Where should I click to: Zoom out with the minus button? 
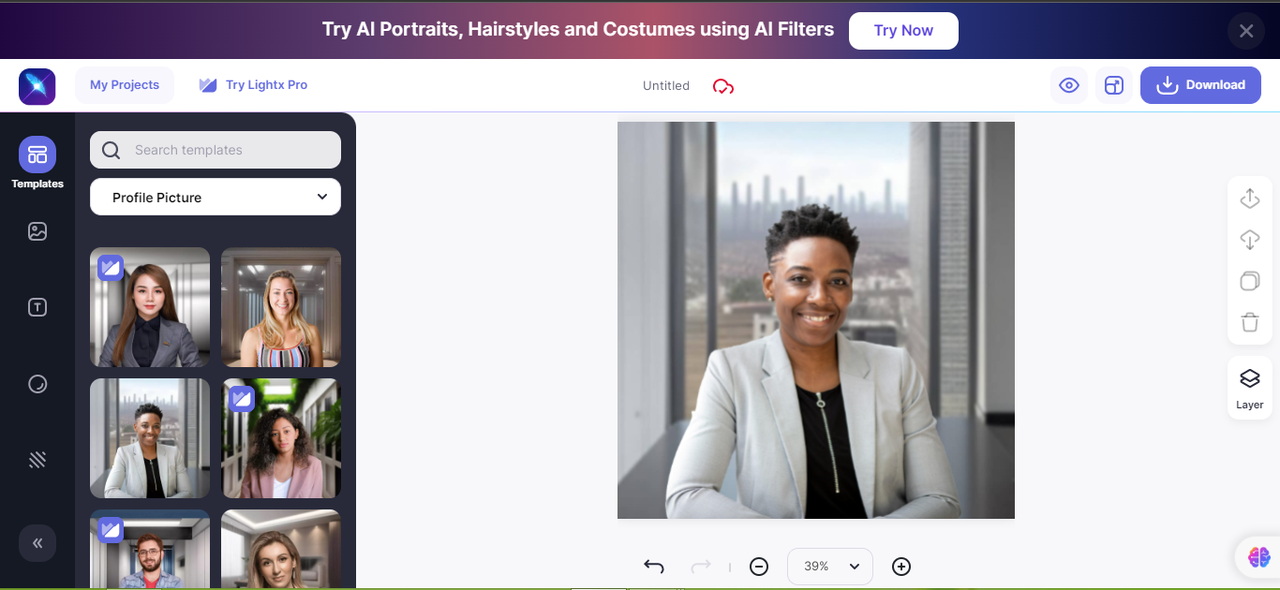click(759, 567)
